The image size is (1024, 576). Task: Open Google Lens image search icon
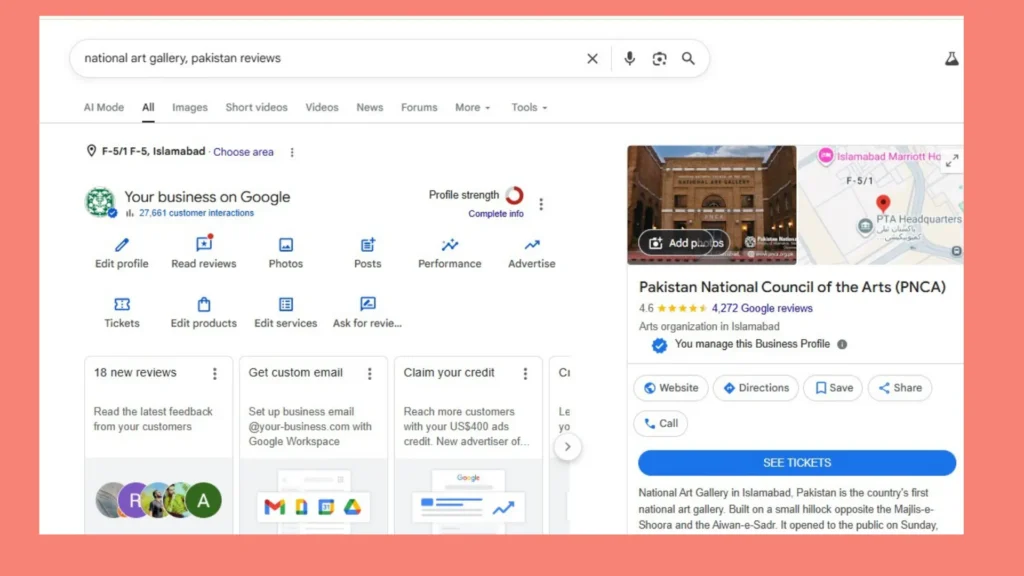(660, 59)
